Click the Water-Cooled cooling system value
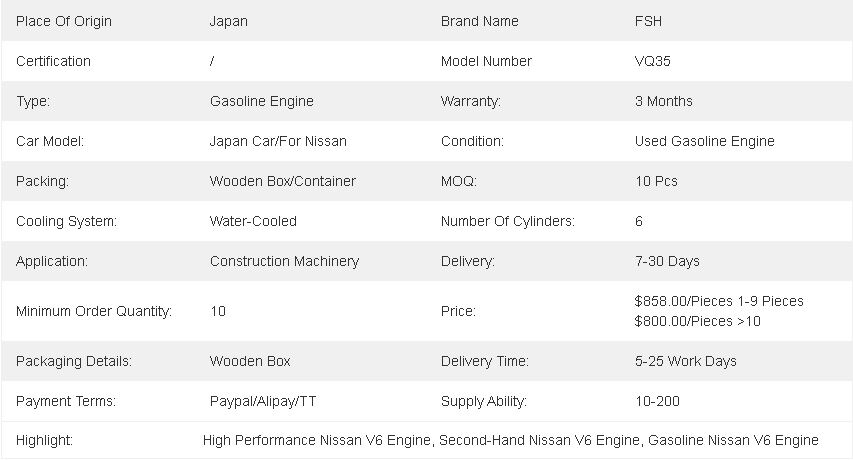This screenshot has width=853, height=460. click(253, 221)
